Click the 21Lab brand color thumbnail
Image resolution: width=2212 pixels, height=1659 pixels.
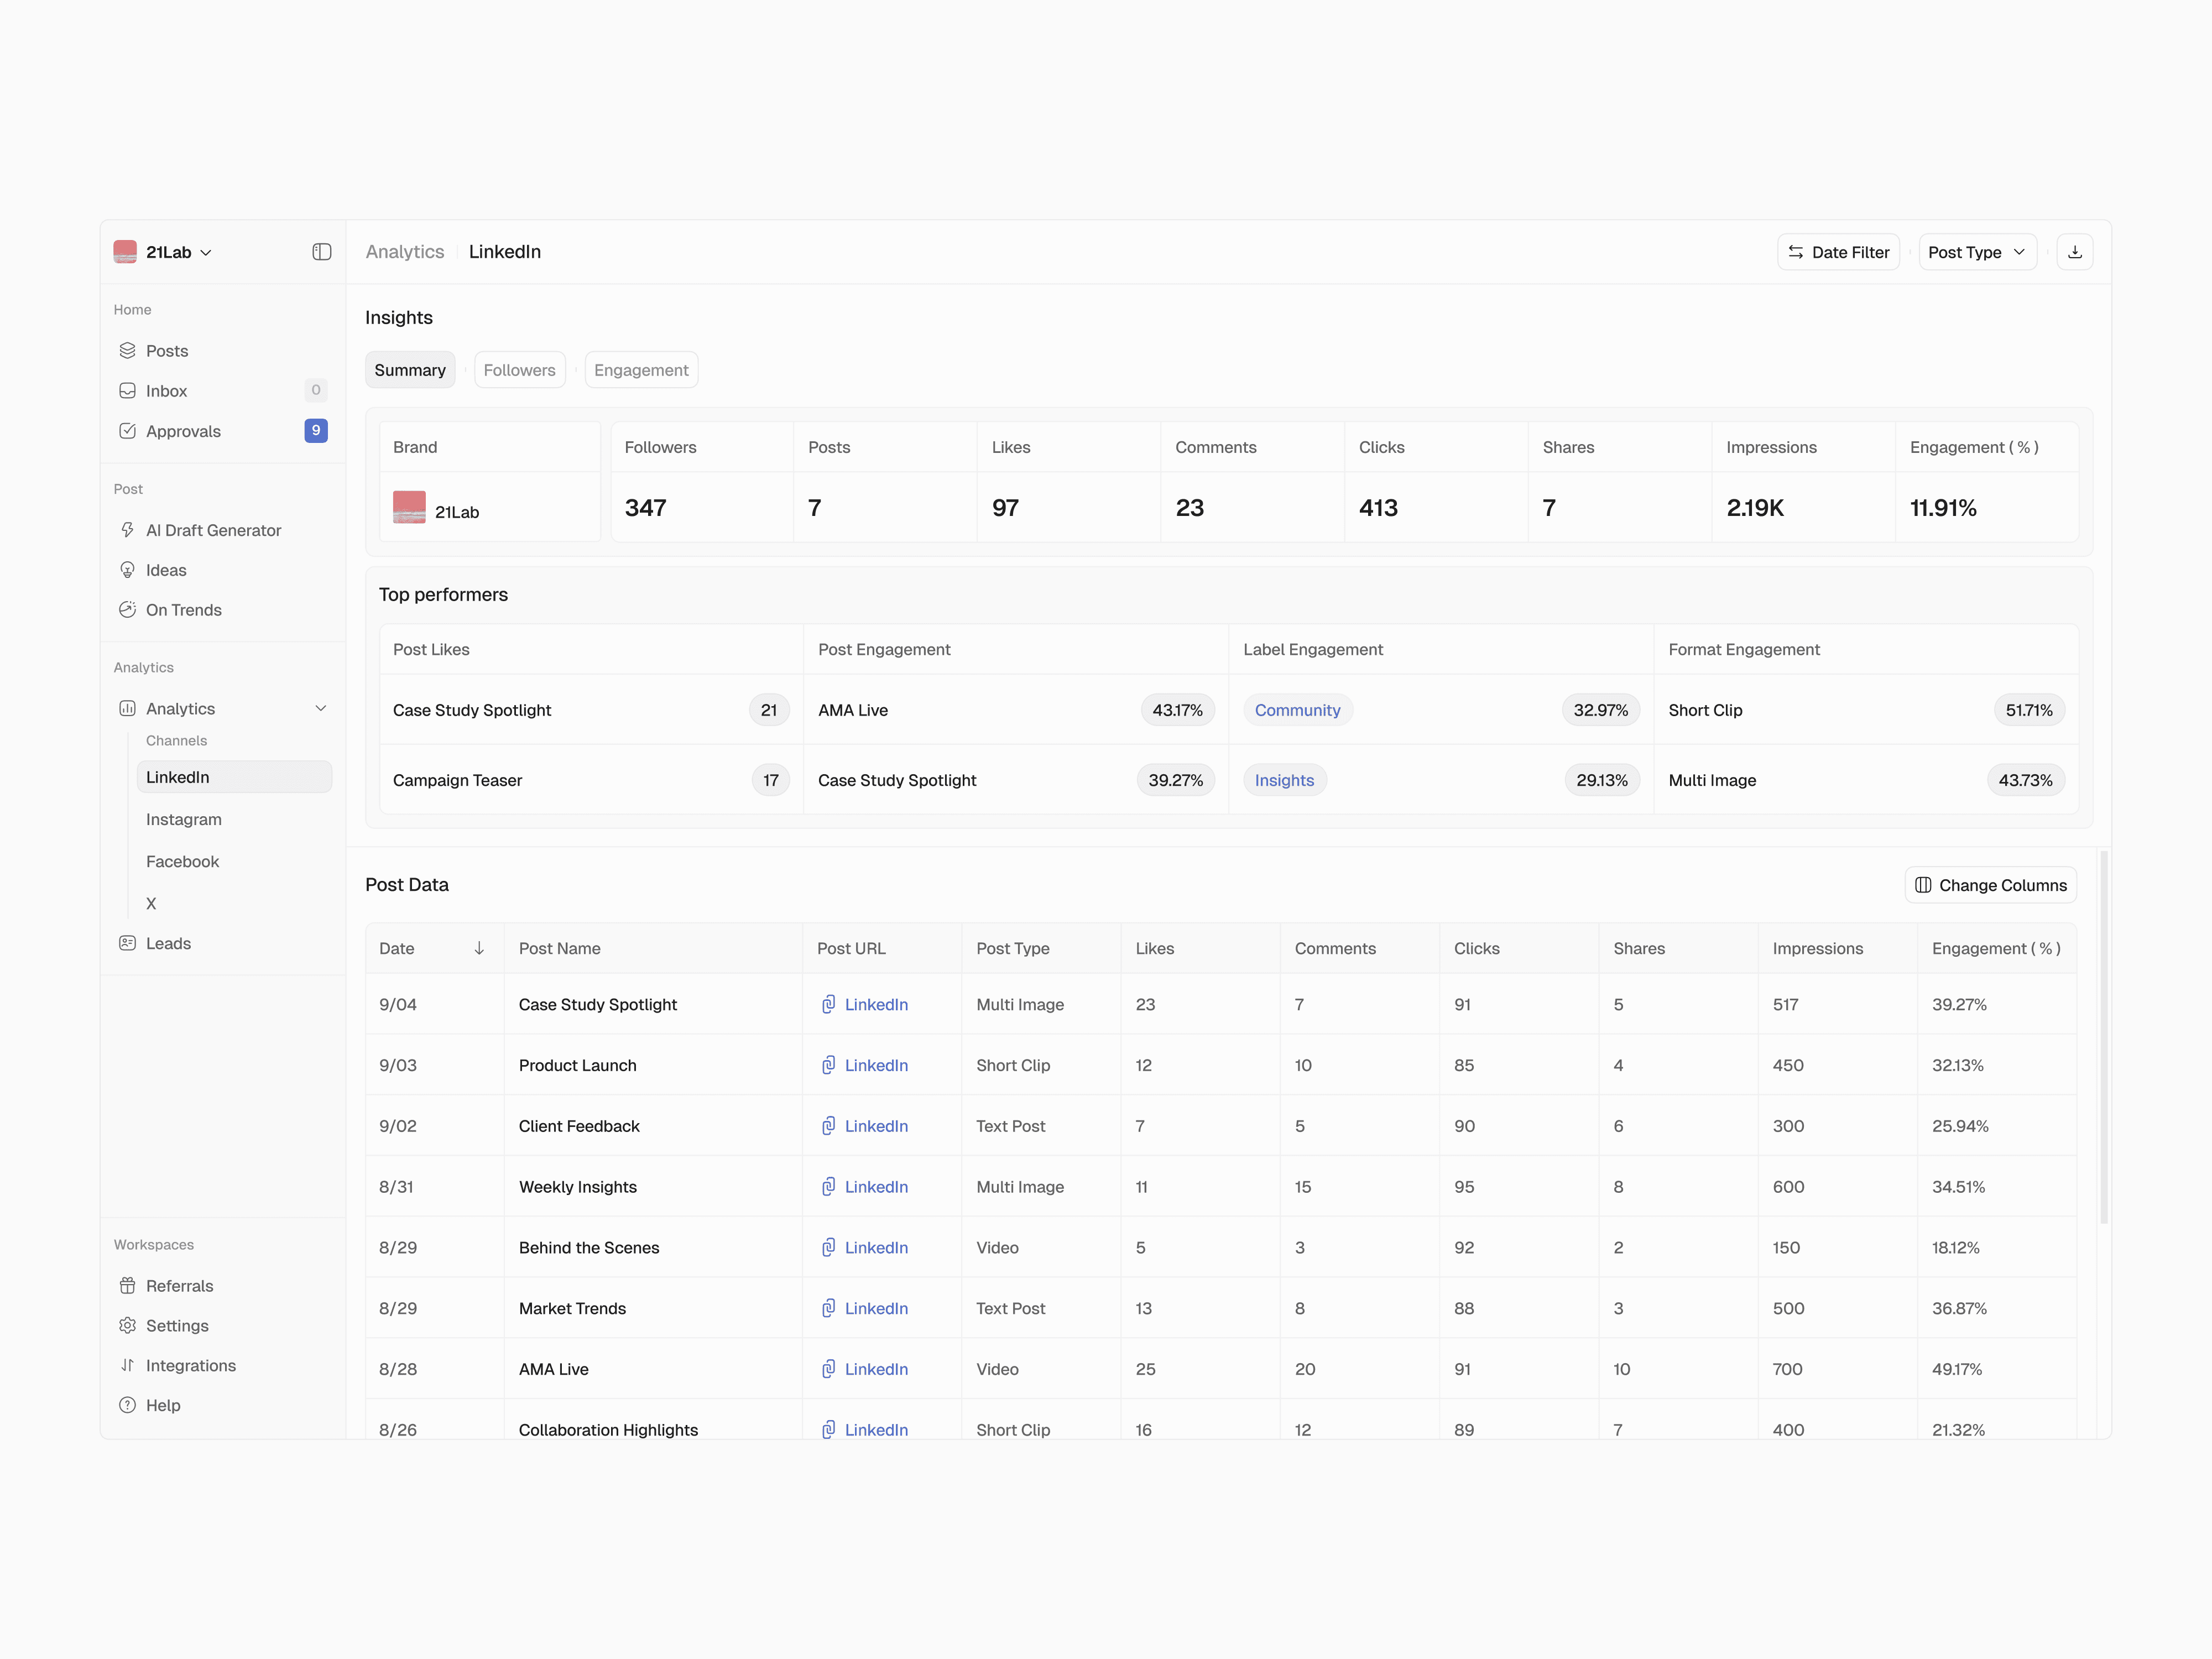tap(409, 507)
